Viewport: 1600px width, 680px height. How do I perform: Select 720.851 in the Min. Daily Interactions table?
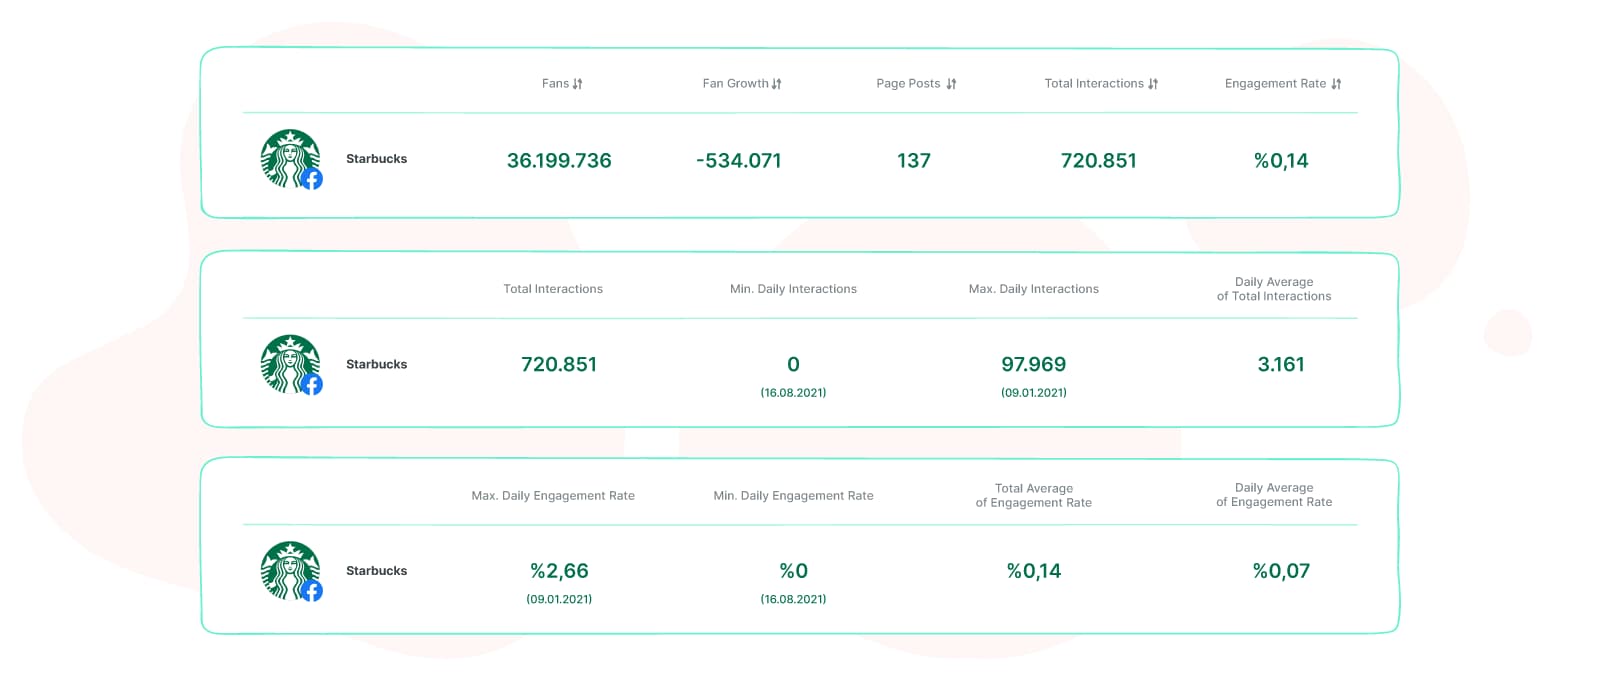[559, 365]
